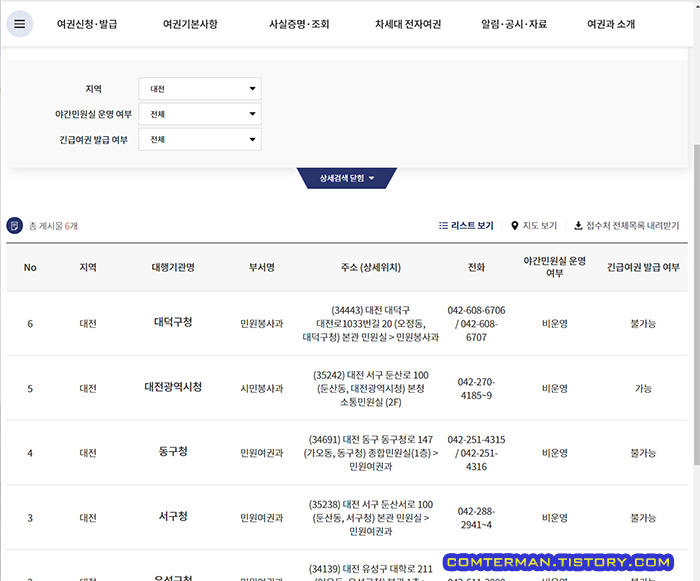Open the hamburger menu icon
The image size is (700, 581).
click(x=20, y=24)
